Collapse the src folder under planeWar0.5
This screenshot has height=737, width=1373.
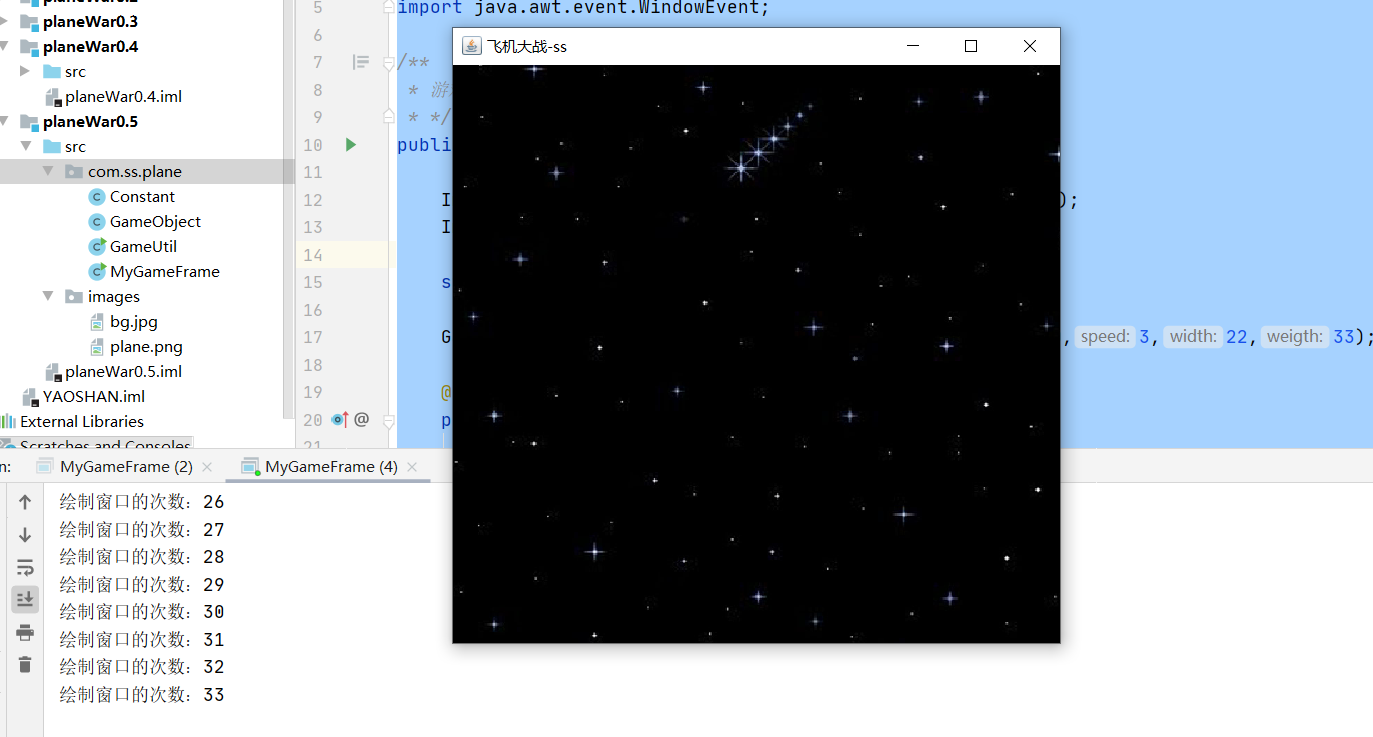coord(25,147)
